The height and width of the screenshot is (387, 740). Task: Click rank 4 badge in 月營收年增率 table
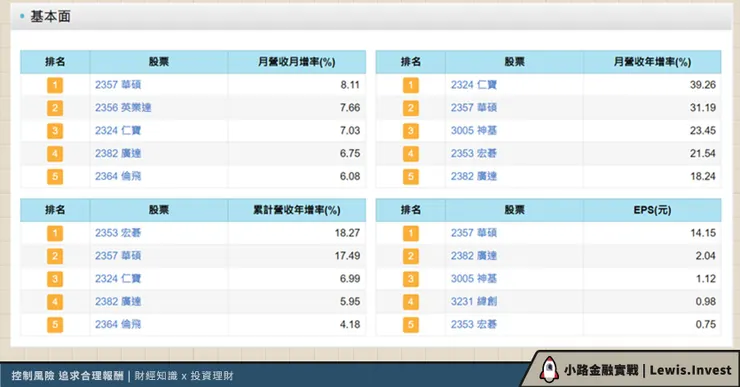point(411,154)
